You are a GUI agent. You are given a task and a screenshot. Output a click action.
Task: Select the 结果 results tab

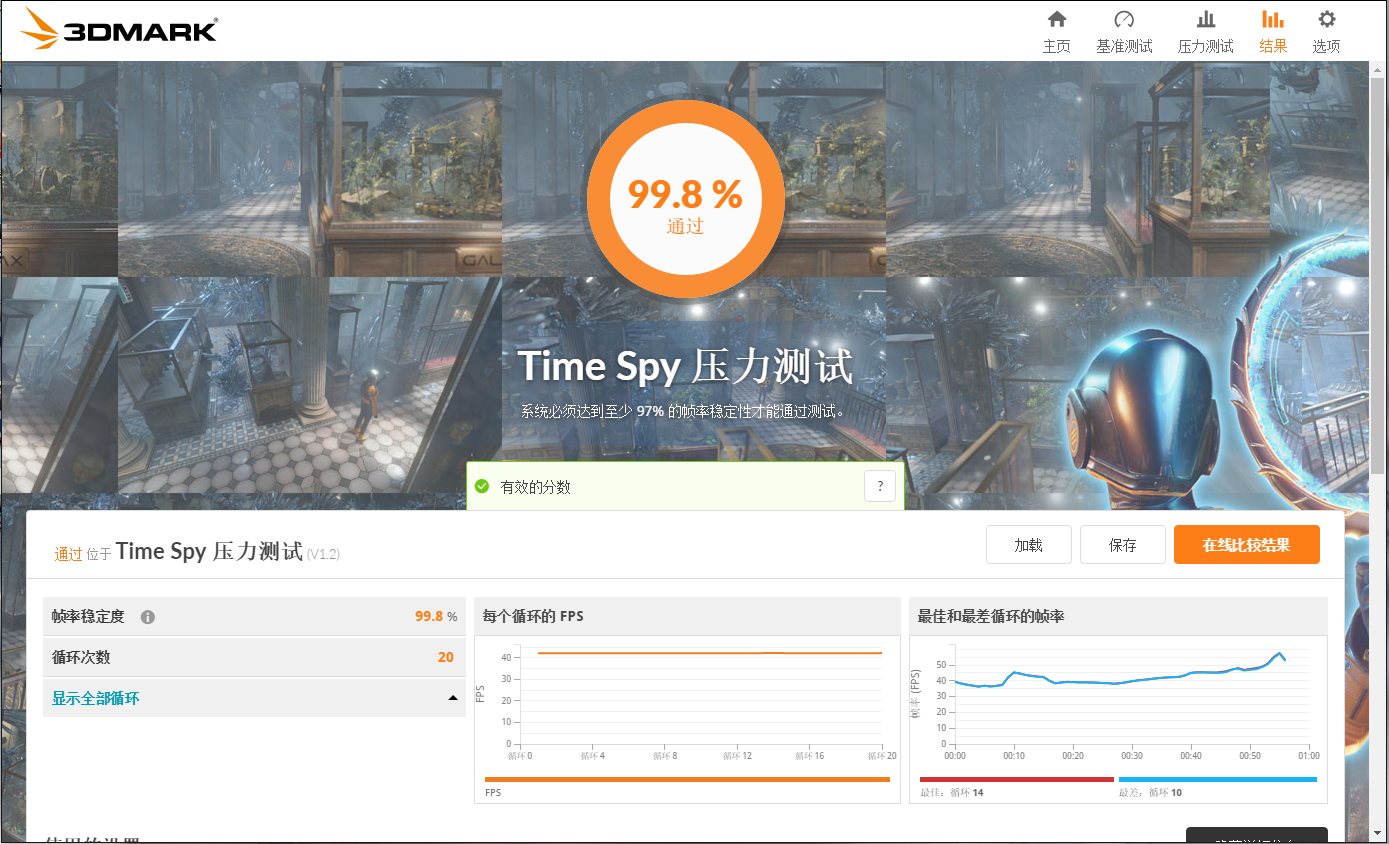[x=1273, y=31]
